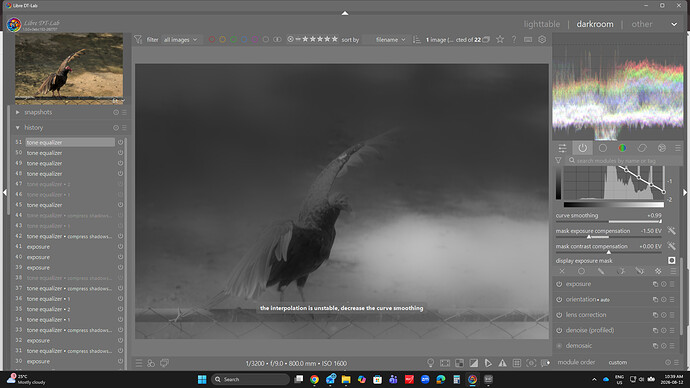The height and width of the screenshot is (388, 690).
Task: Show correct modules group tab
Action: click(x=642, y=148)
